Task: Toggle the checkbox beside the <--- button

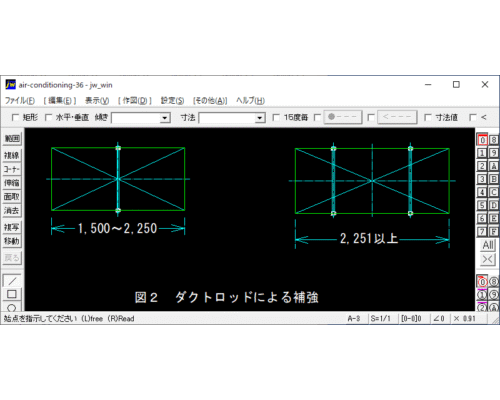Action: [371, 117]
